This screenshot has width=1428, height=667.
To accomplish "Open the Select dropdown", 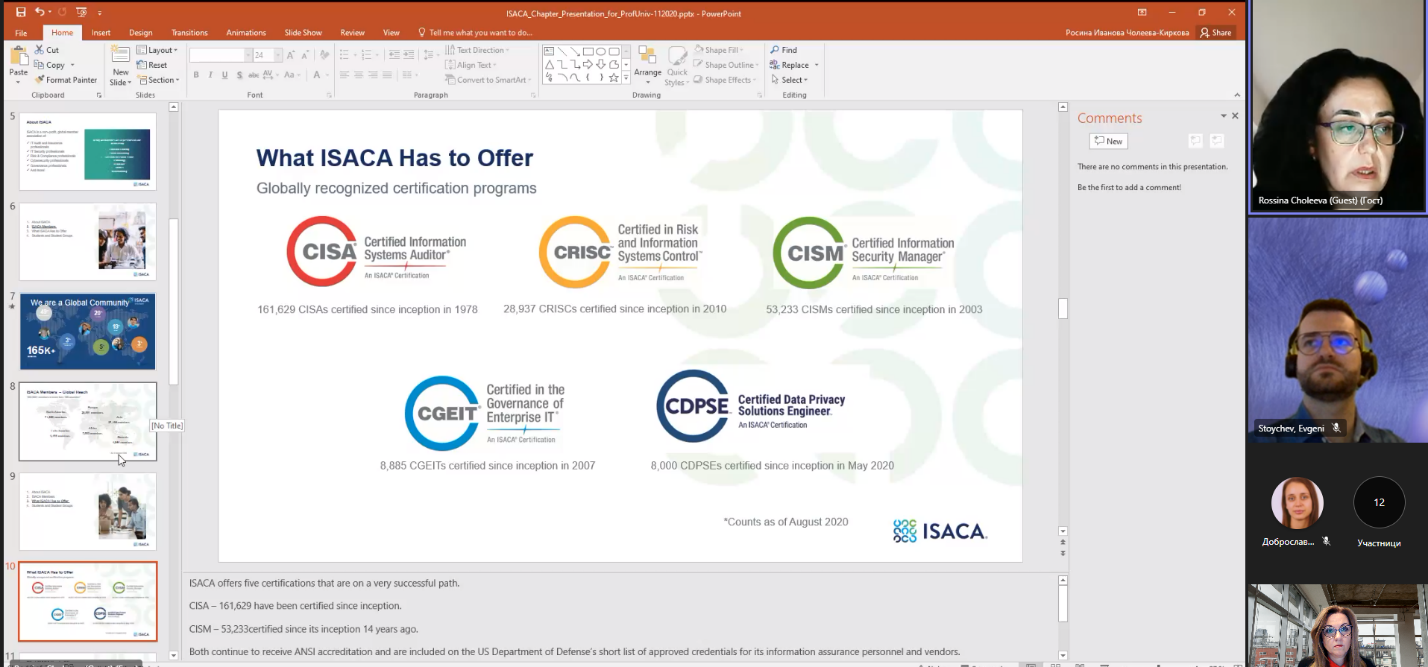I will 789,80.
